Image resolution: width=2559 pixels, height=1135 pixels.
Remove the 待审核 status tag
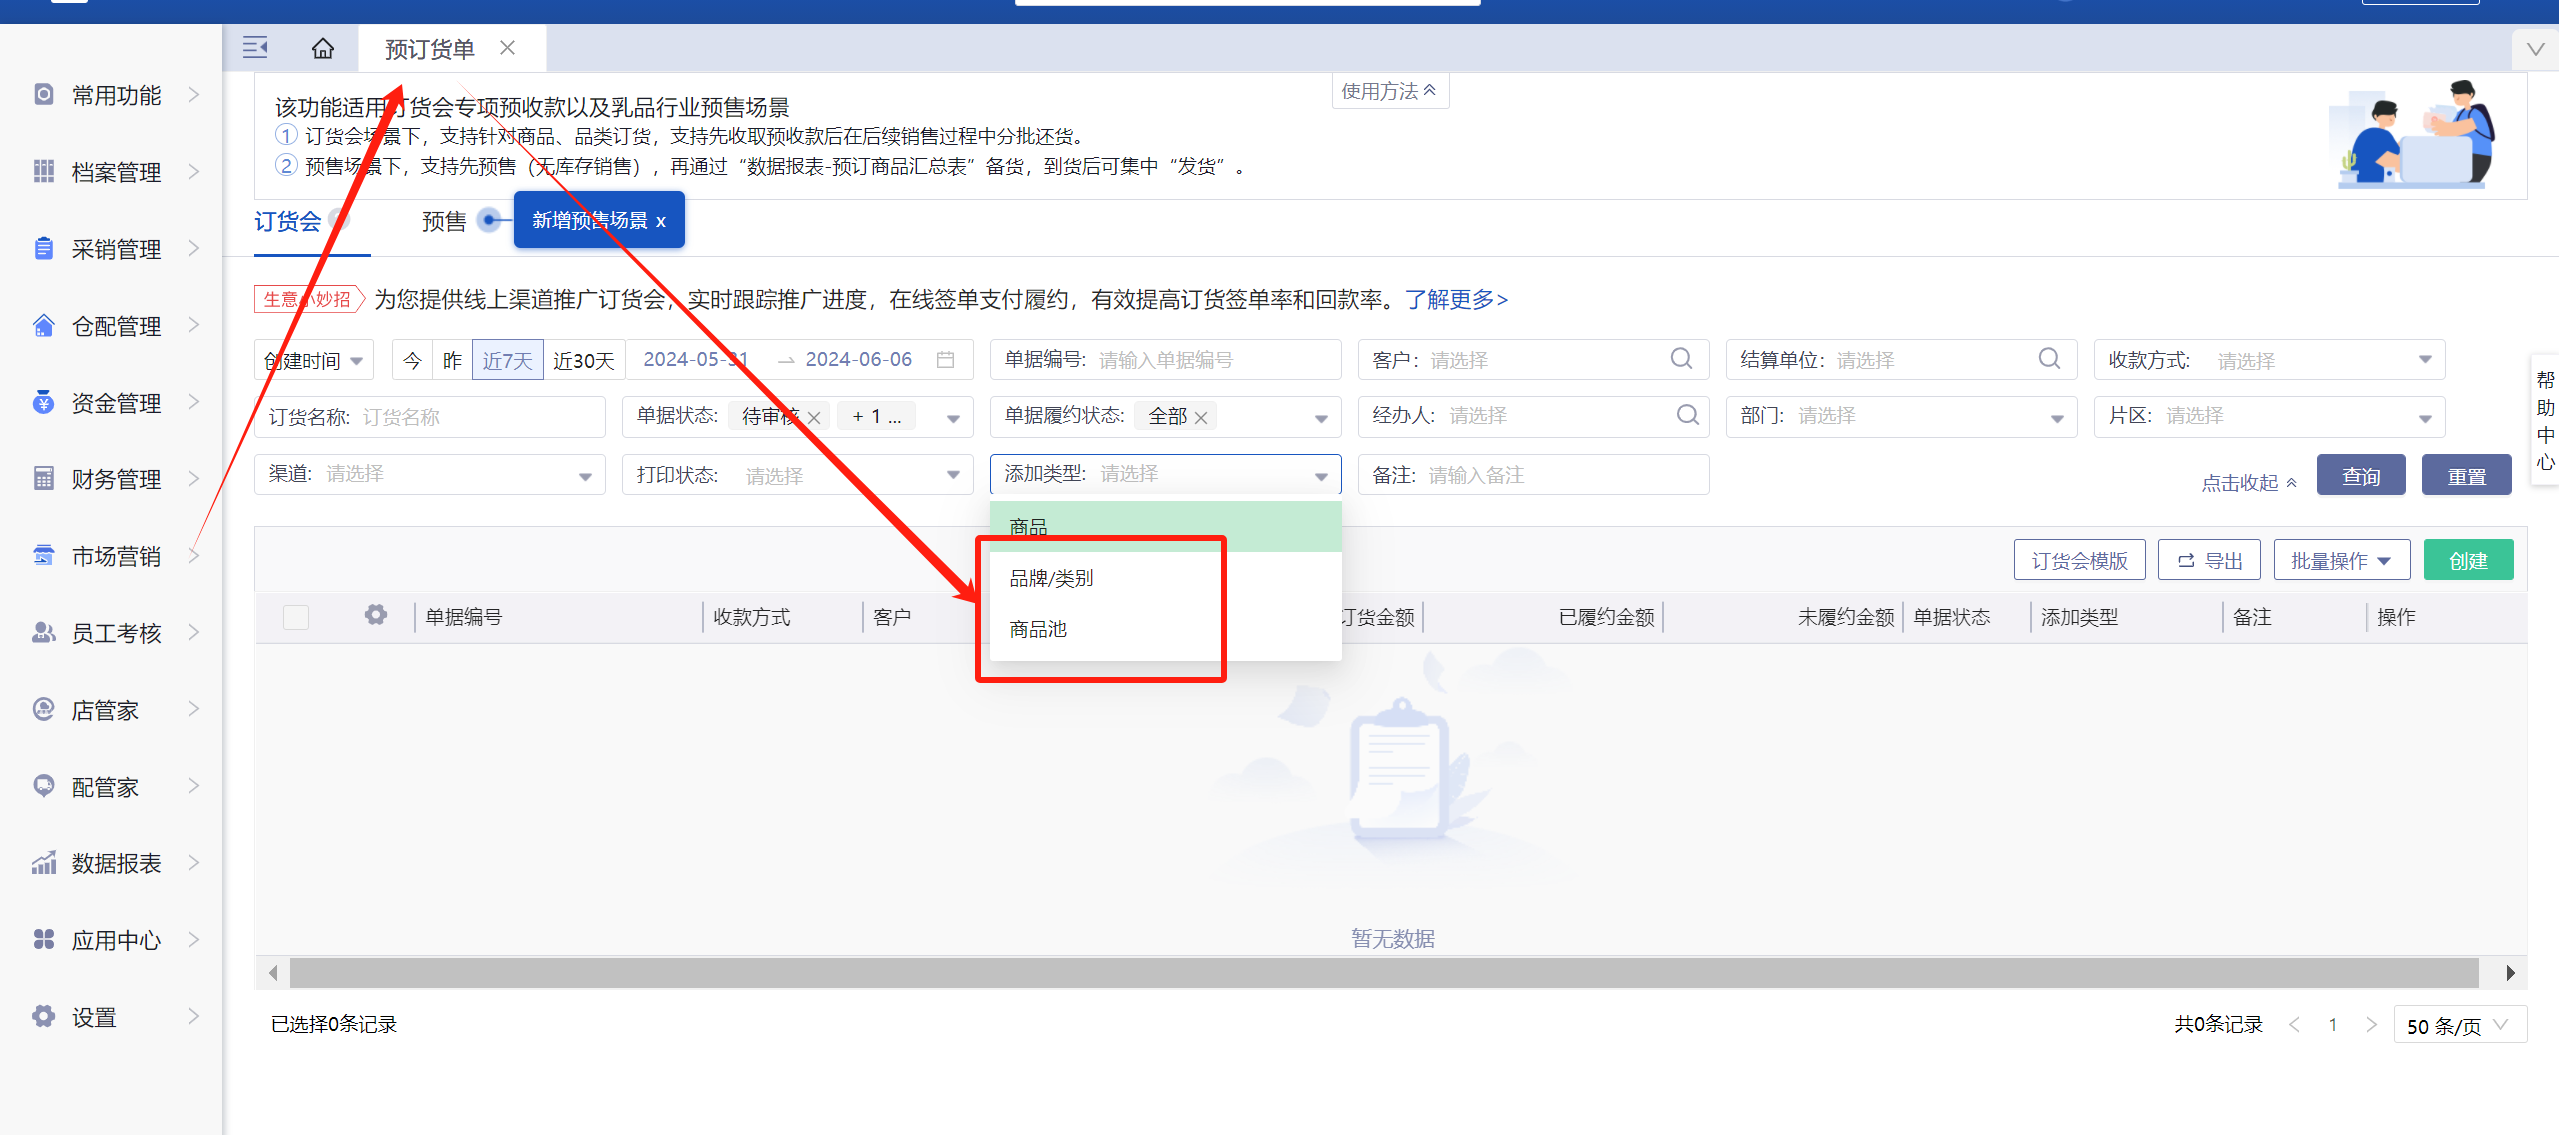(x=815, y=418)
